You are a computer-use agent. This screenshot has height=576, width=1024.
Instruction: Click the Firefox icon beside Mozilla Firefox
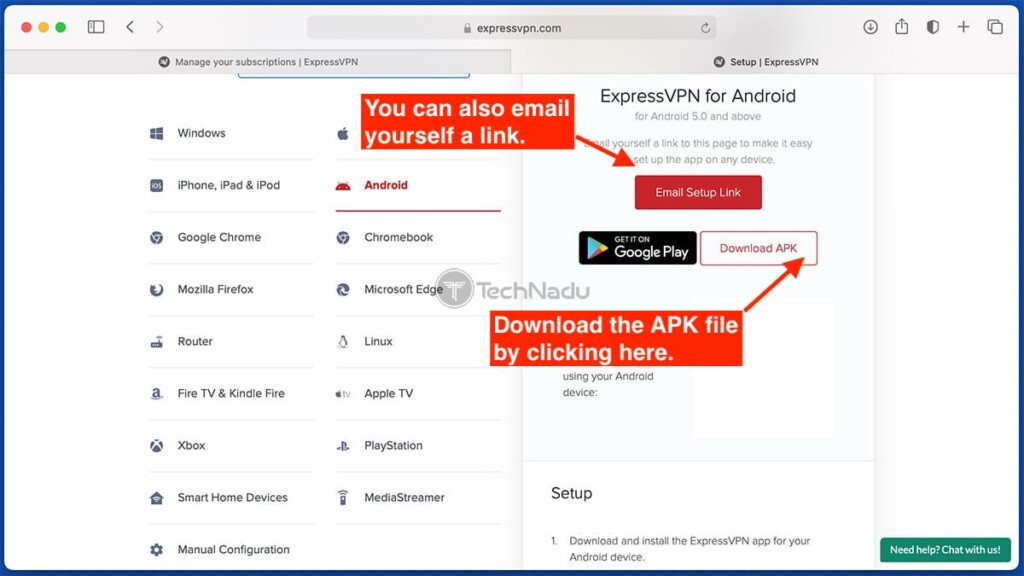tap(157, 289)
